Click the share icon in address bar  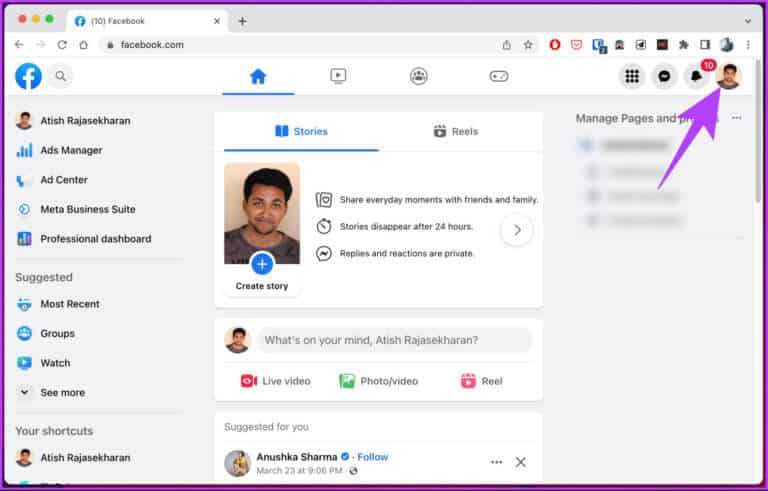click(x=506, y=45)
